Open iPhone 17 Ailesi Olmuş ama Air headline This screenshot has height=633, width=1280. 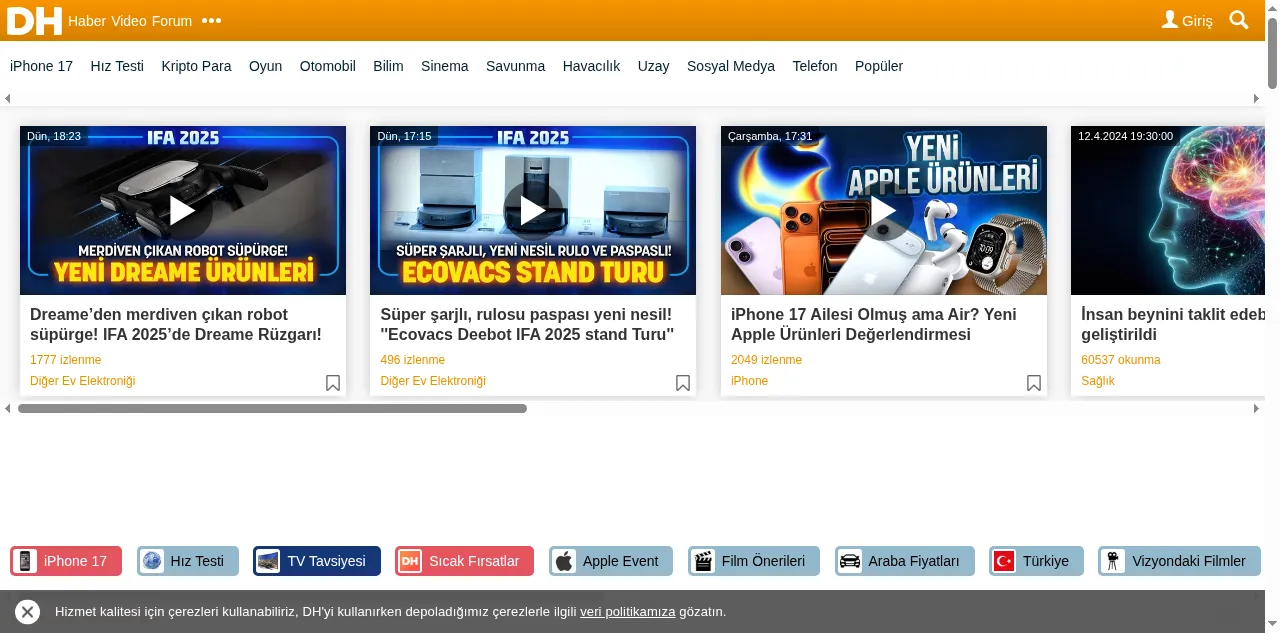874,325
